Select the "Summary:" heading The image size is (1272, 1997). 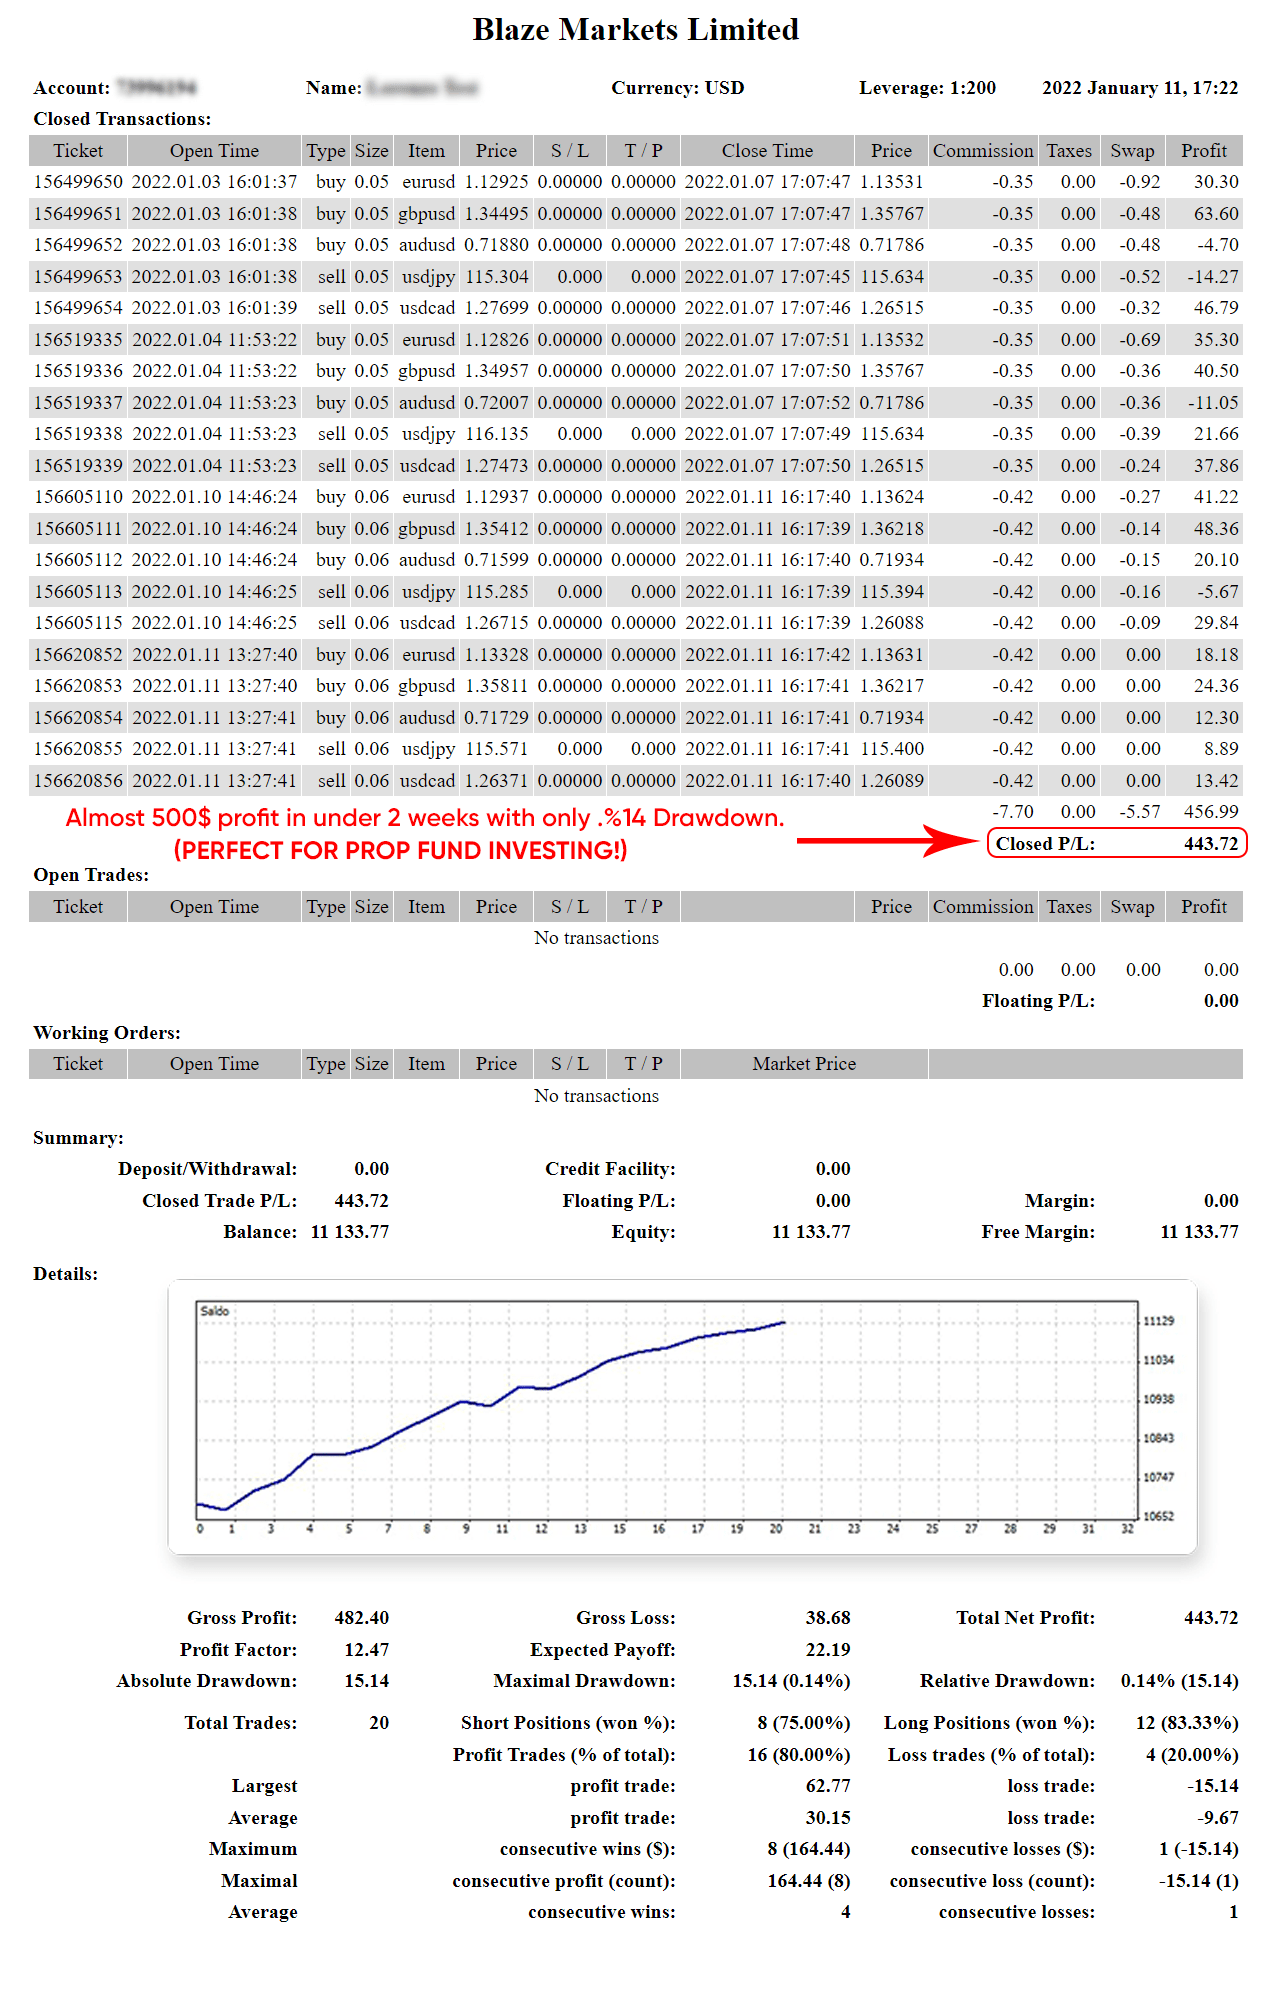78,1138
